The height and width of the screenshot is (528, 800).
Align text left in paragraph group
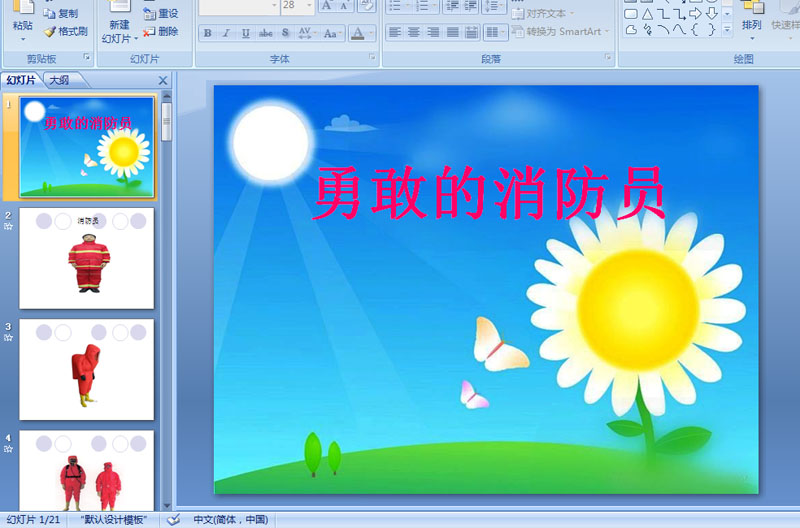pos(394,33)
